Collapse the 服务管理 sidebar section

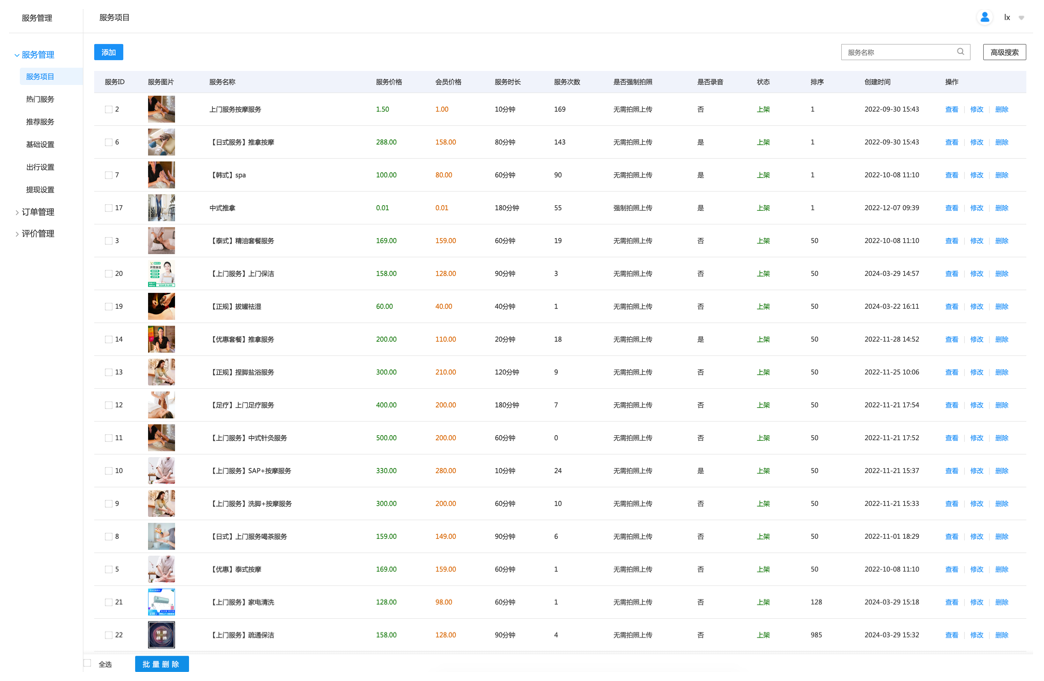(37, 55)
